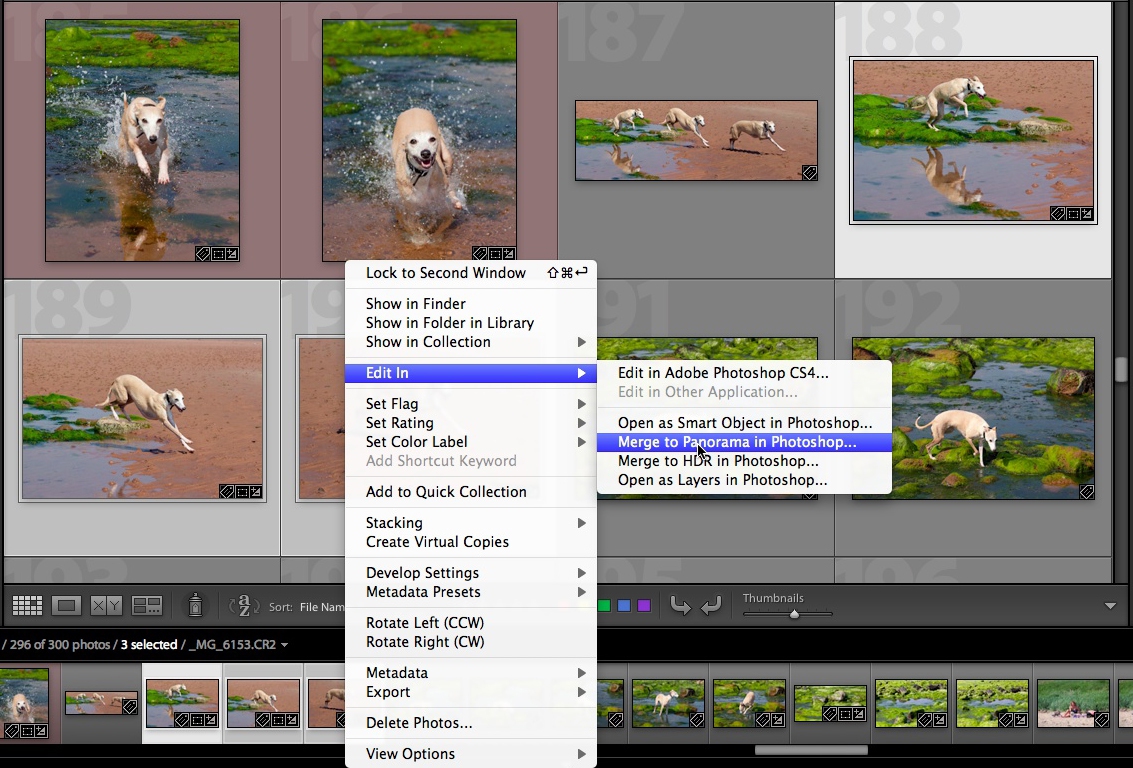1133x768 pixels.
Task: Click the rotate clockwise arrow icon
Action: coord(711,605)
